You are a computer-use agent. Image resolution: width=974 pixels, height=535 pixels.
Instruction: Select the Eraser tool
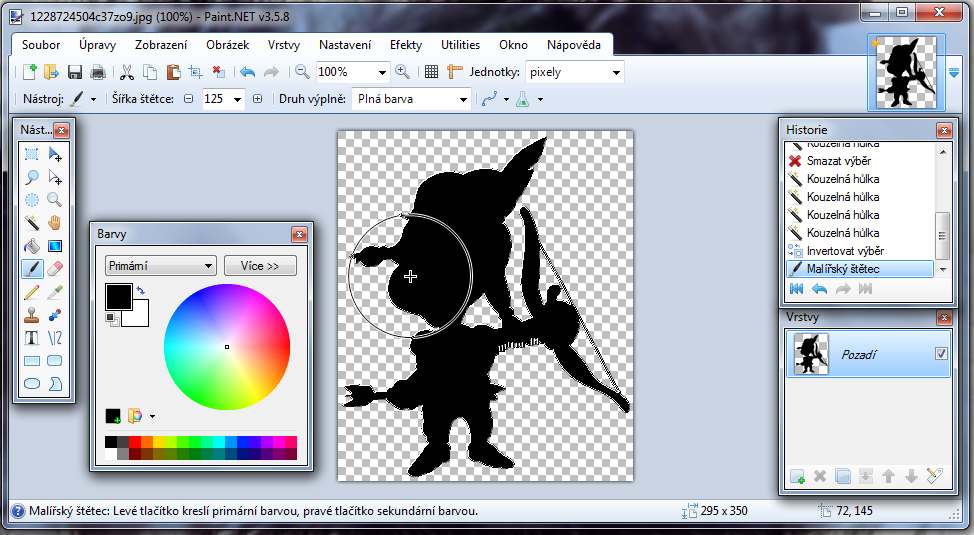click(x=55, y=268)
